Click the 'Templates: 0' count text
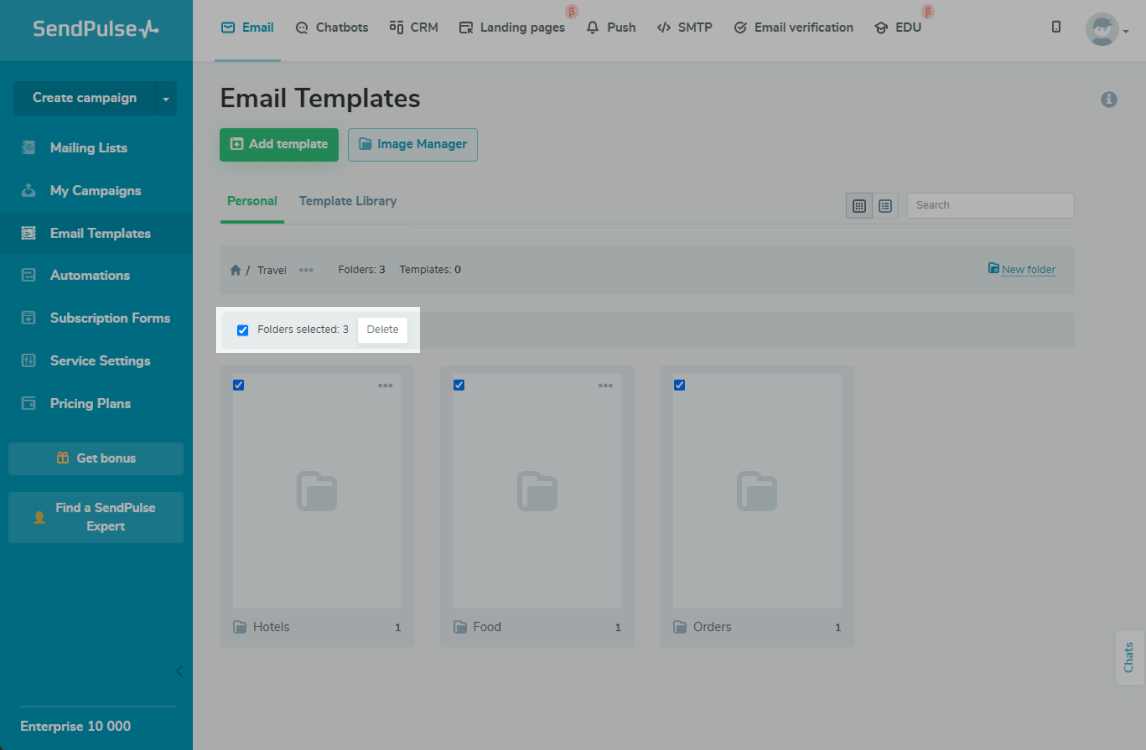 coord(430,270)
